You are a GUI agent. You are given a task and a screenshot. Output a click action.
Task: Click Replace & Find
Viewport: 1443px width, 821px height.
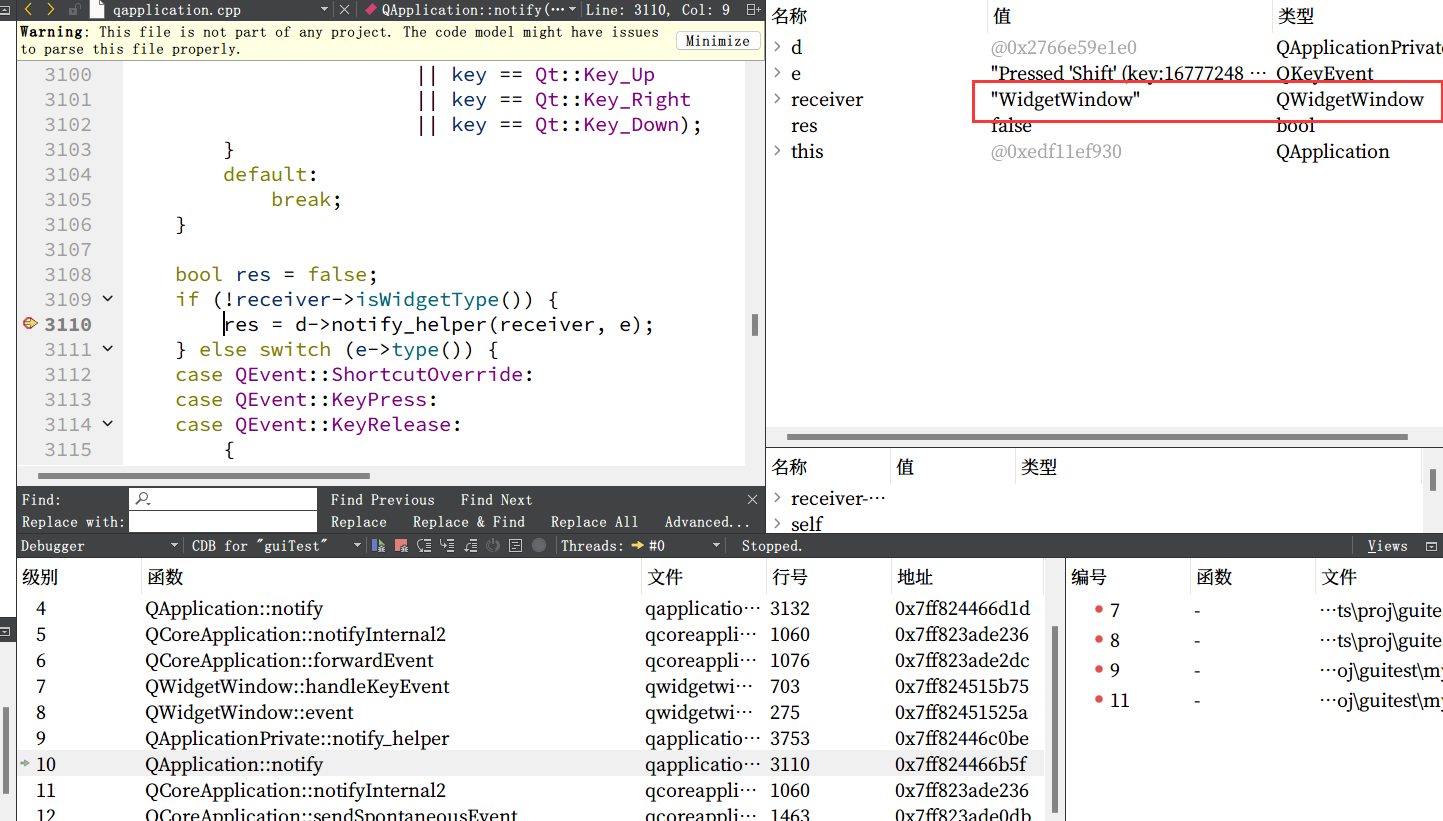pyautogui.click(x=468, y=522)
